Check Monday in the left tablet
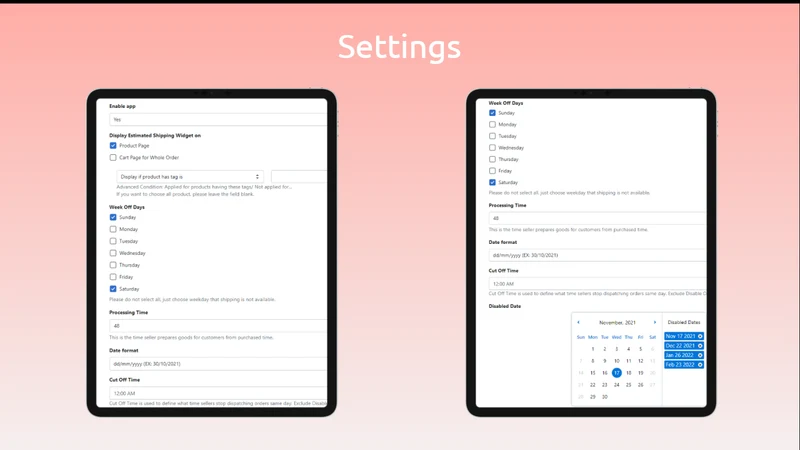This screenshot has height=450, width=800. [x=113, y=229]
